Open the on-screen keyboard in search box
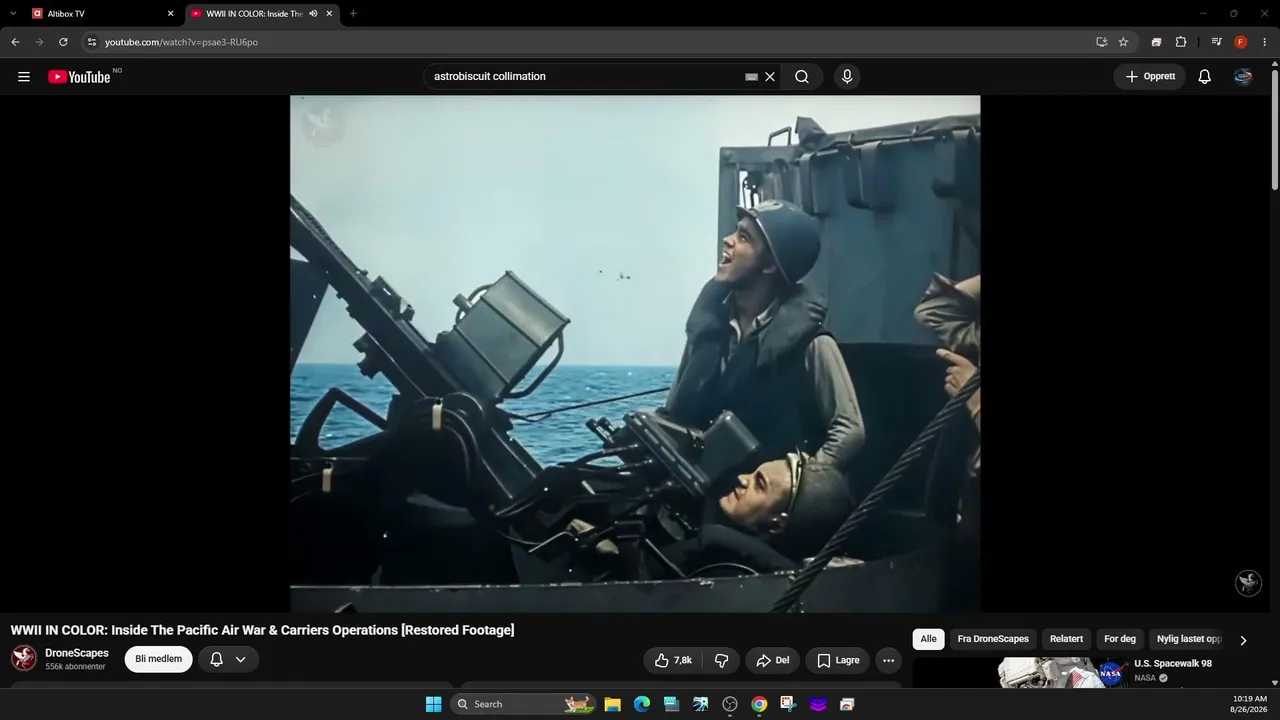This screenshot has height=720, width=1280. [x=752, y=77]
